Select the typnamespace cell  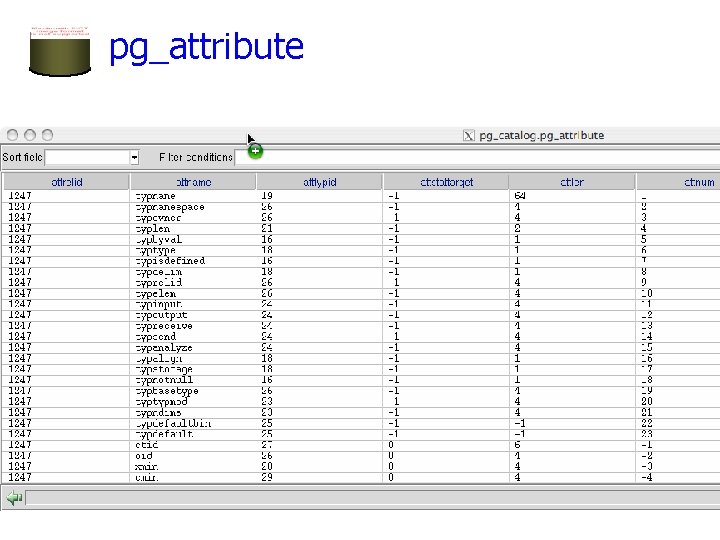pos(193,207)
